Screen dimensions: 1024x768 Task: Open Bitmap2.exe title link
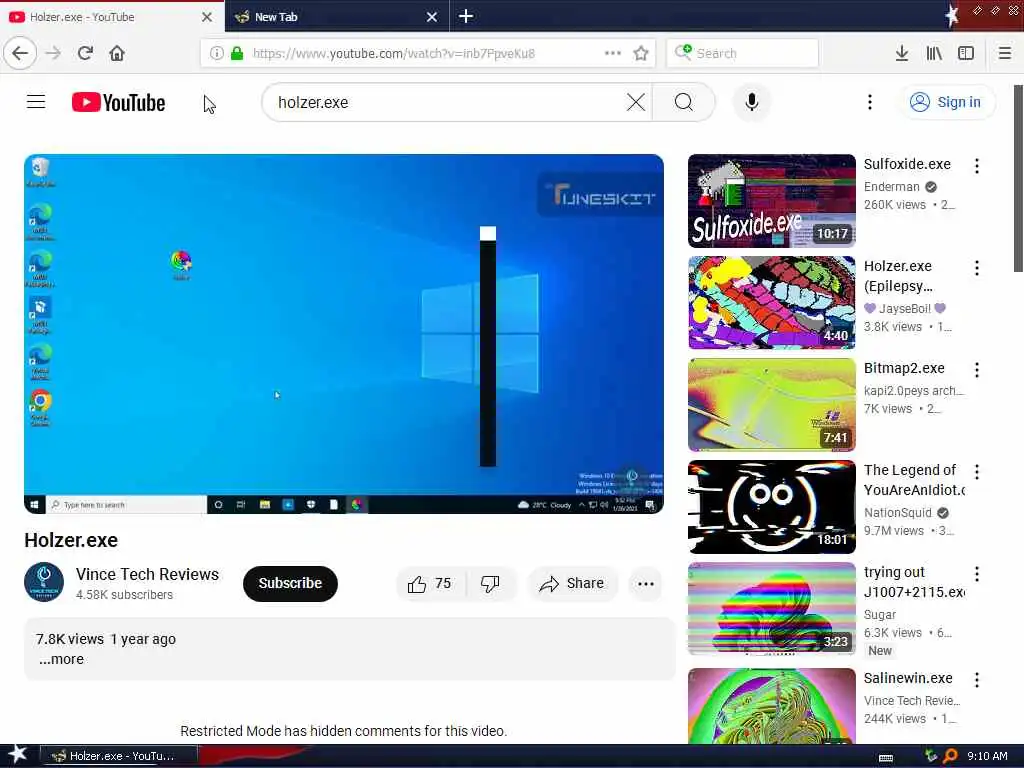[904, 368]
